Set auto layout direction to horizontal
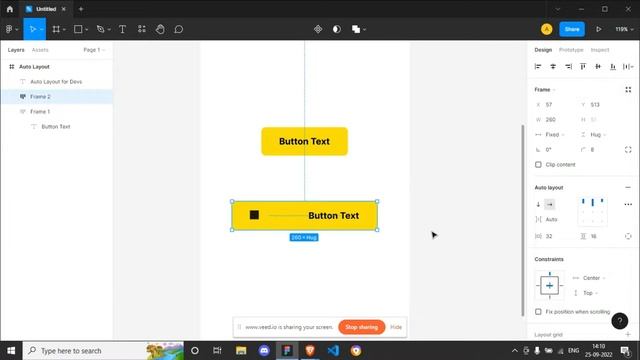Image resolution: width=640 pixels, height=360 pixels. tap(550, 204)
